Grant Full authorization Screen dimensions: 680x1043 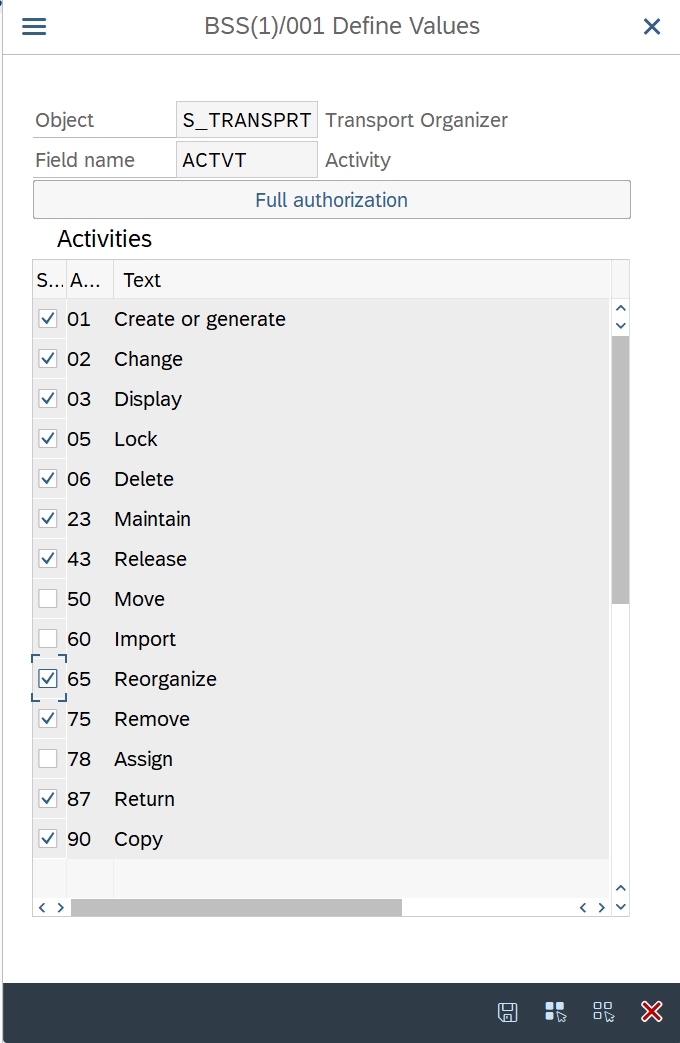pos(331,200)
